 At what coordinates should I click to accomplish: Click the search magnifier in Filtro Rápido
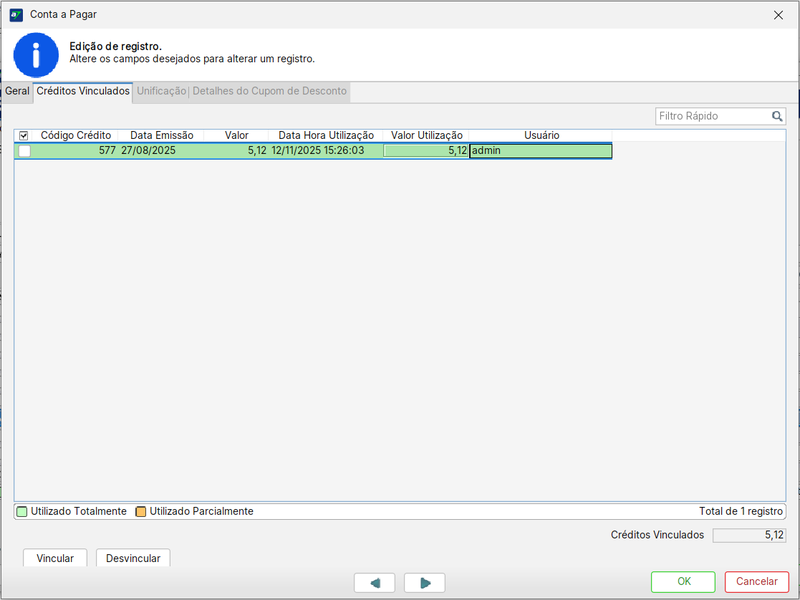pyautogui.click(x=777, y=117)
